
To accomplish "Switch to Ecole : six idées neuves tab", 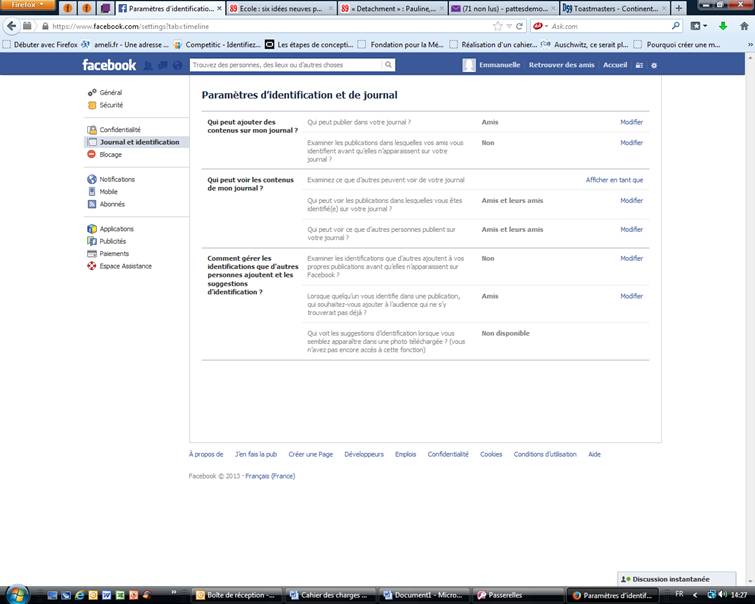I will pyautogui.click(x=281, y=8).
